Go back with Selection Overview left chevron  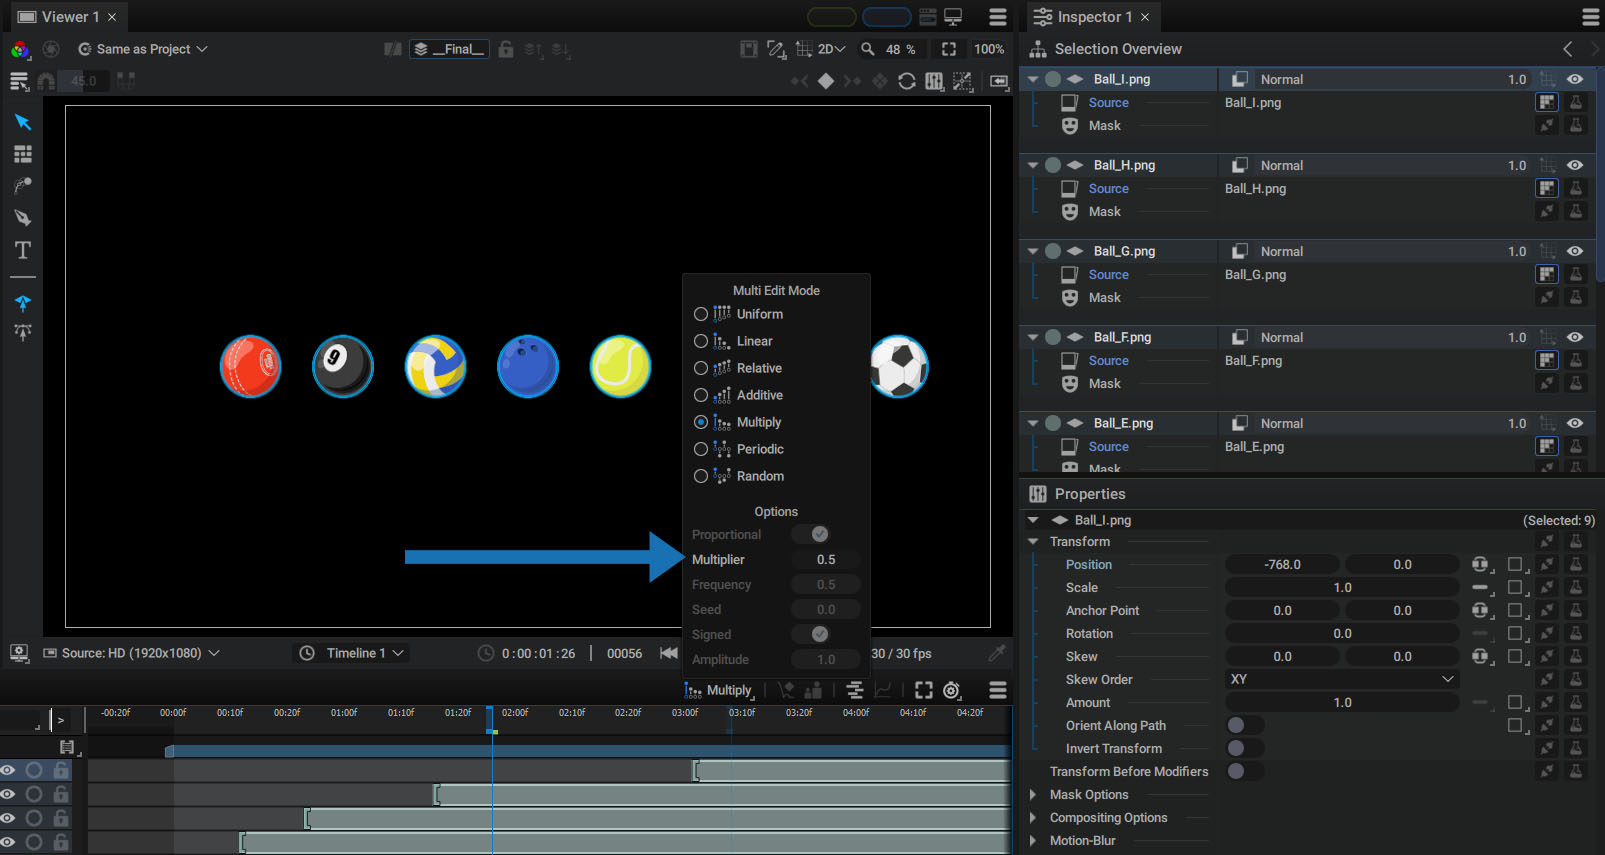(1568, 49)
